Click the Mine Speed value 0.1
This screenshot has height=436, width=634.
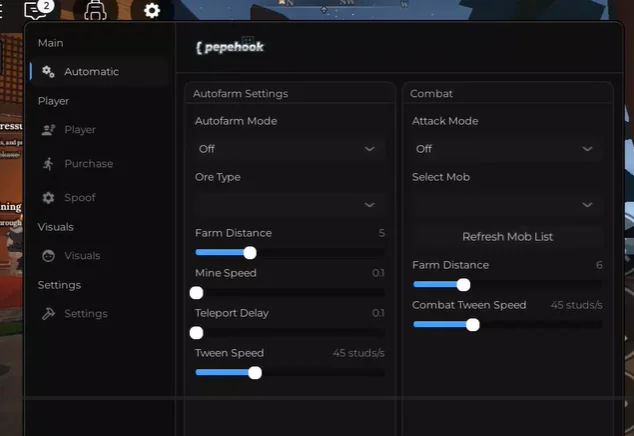pyautogui.click(x=378, y=273)
